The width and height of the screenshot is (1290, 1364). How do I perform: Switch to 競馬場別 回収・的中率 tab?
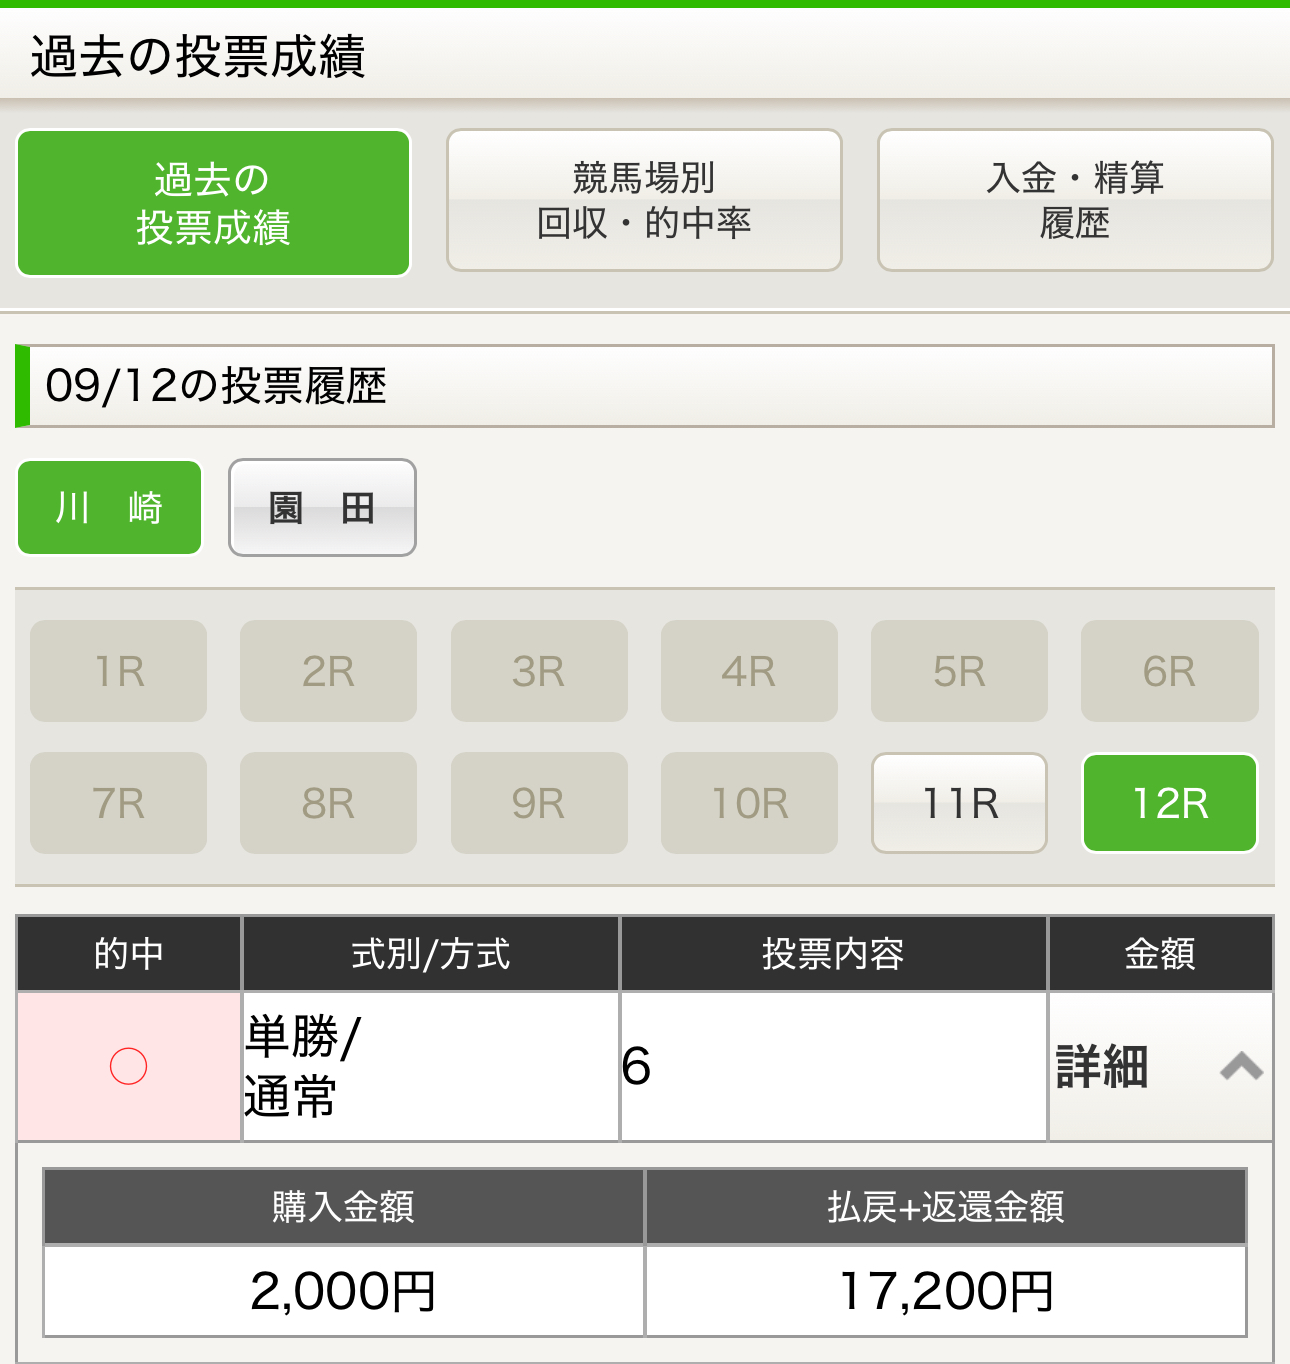click(x=644, y=200)
